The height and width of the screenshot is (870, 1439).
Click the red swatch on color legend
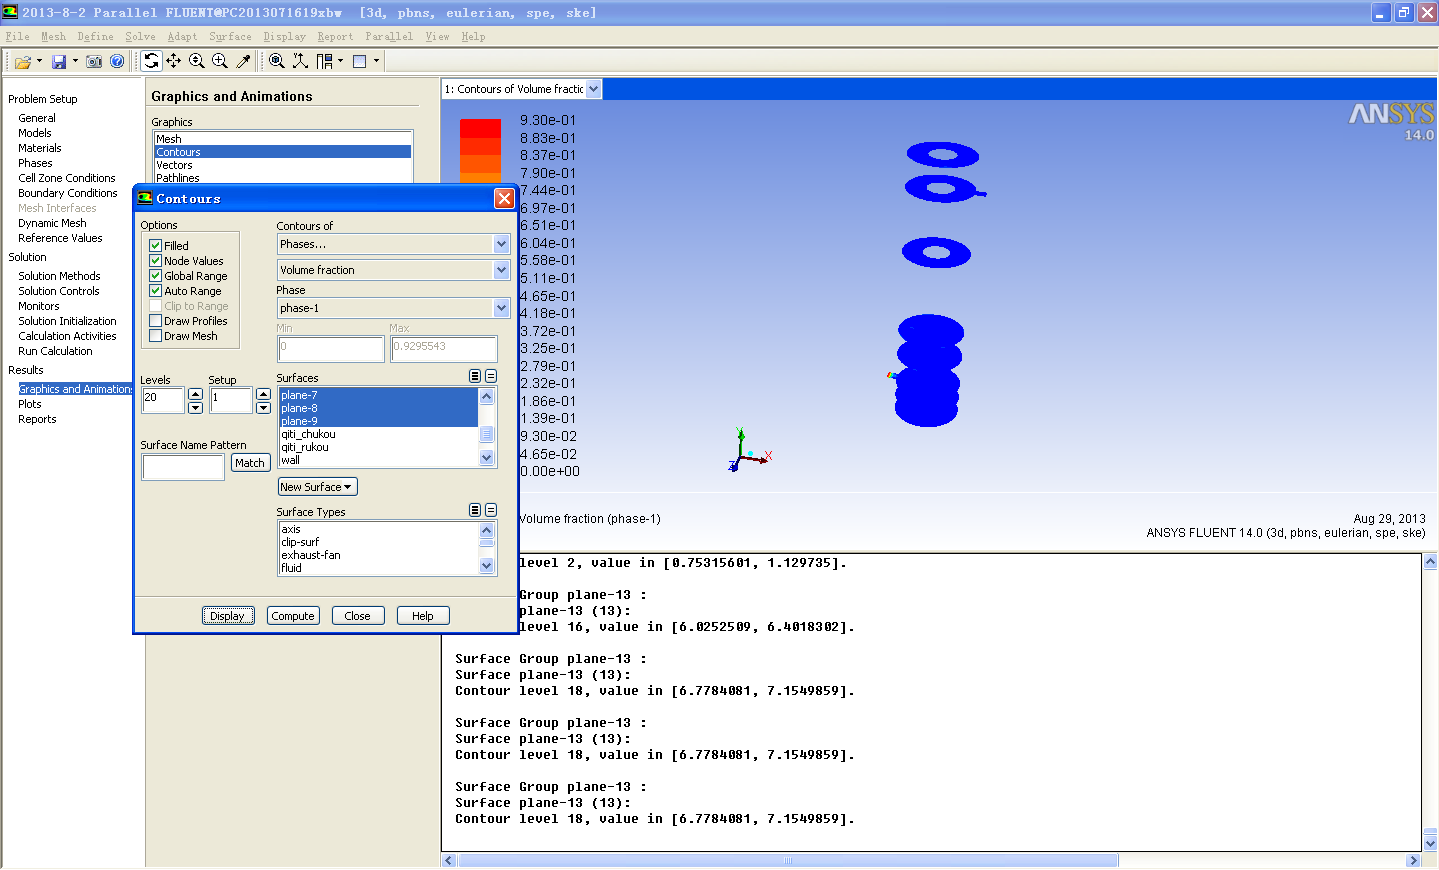click(480, 128)
